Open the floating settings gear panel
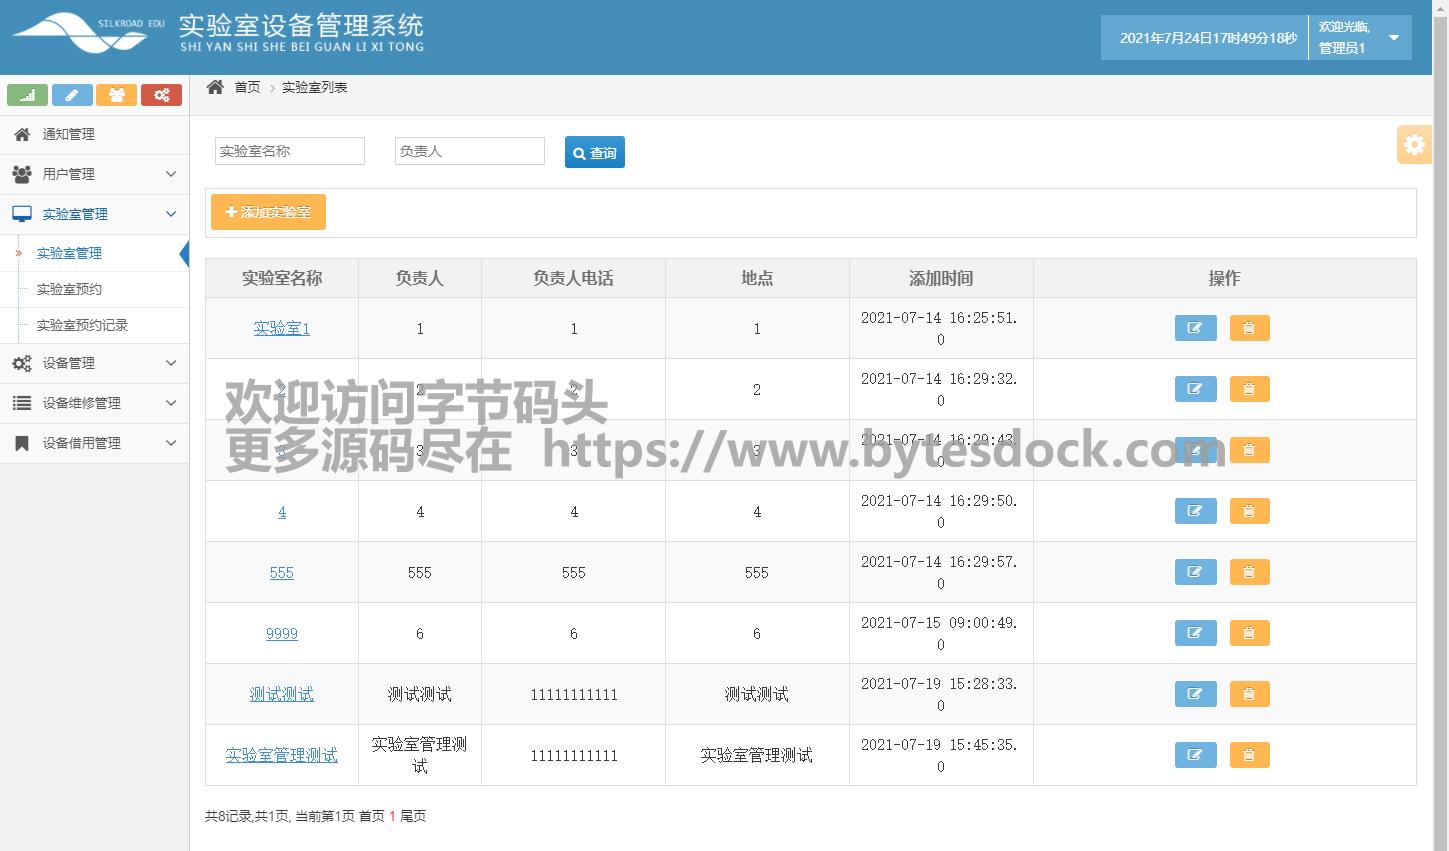Viewport: 1449px width, 851px height. click(x=1413, y=145)
